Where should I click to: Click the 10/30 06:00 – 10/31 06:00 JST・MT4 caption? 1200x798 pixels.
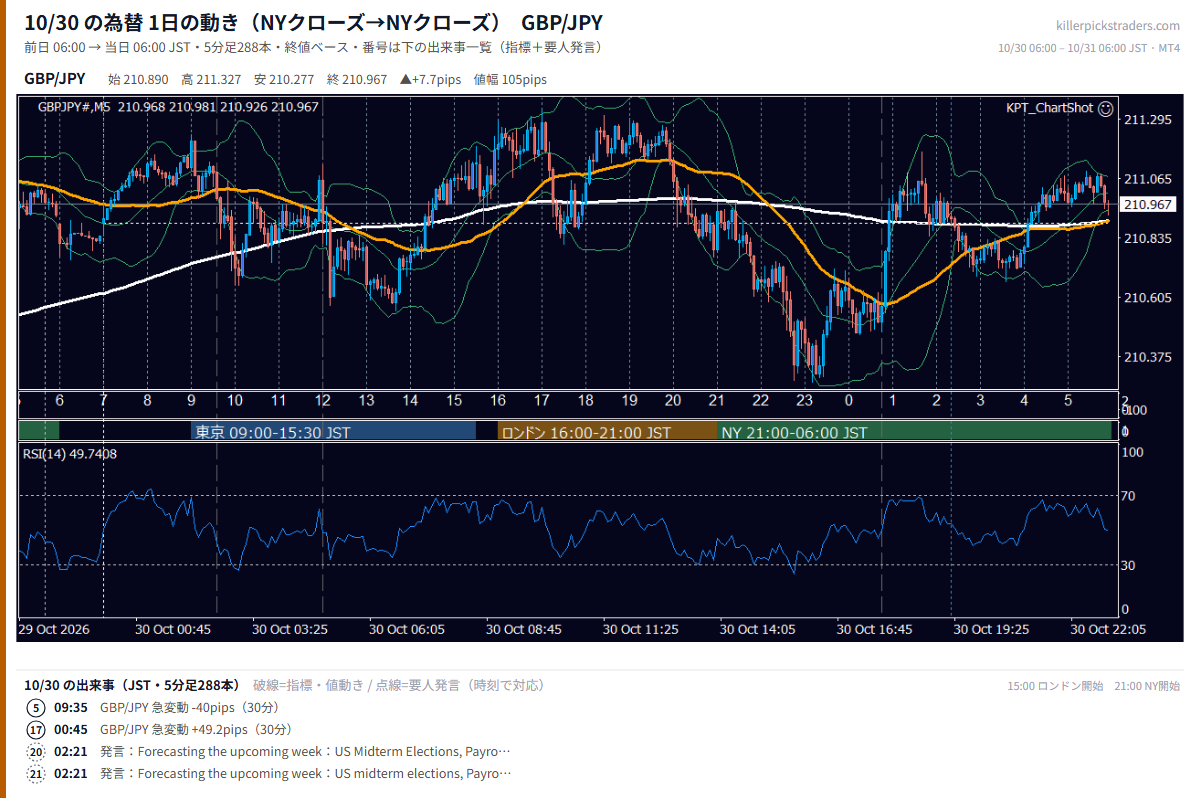click(x=1089, y=48)
